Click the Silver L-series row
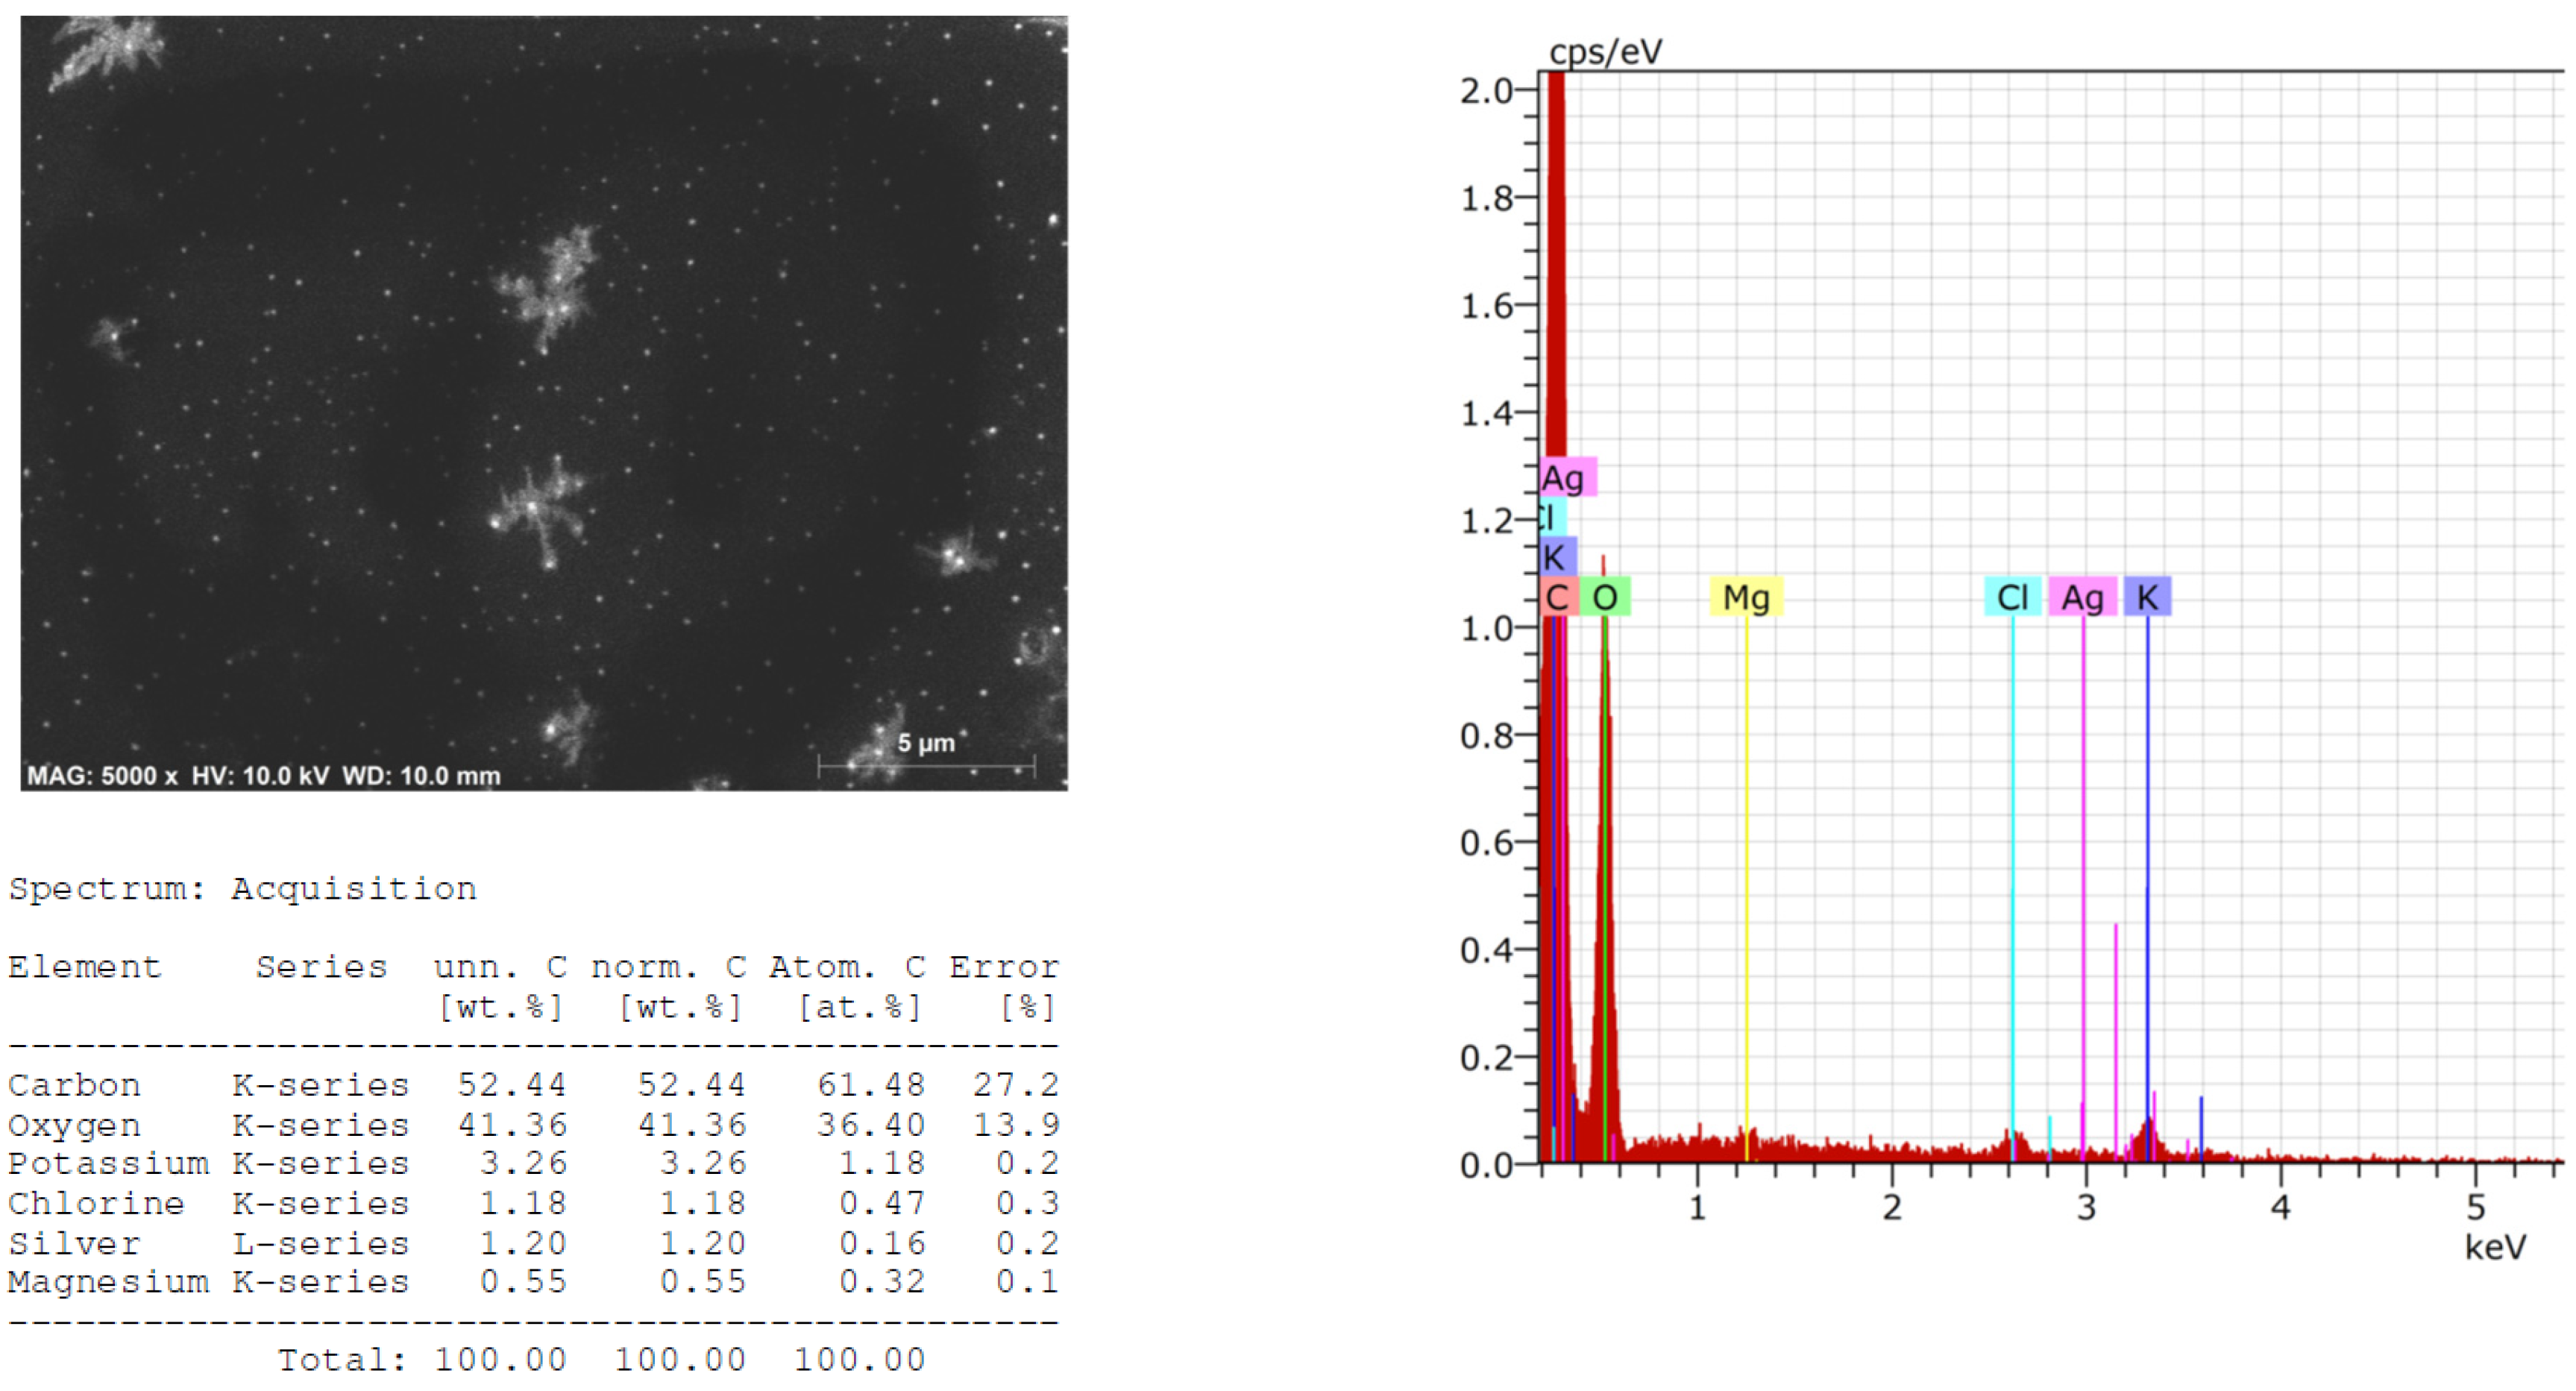2576x1391 pixels. click(x=532, y=1243)
